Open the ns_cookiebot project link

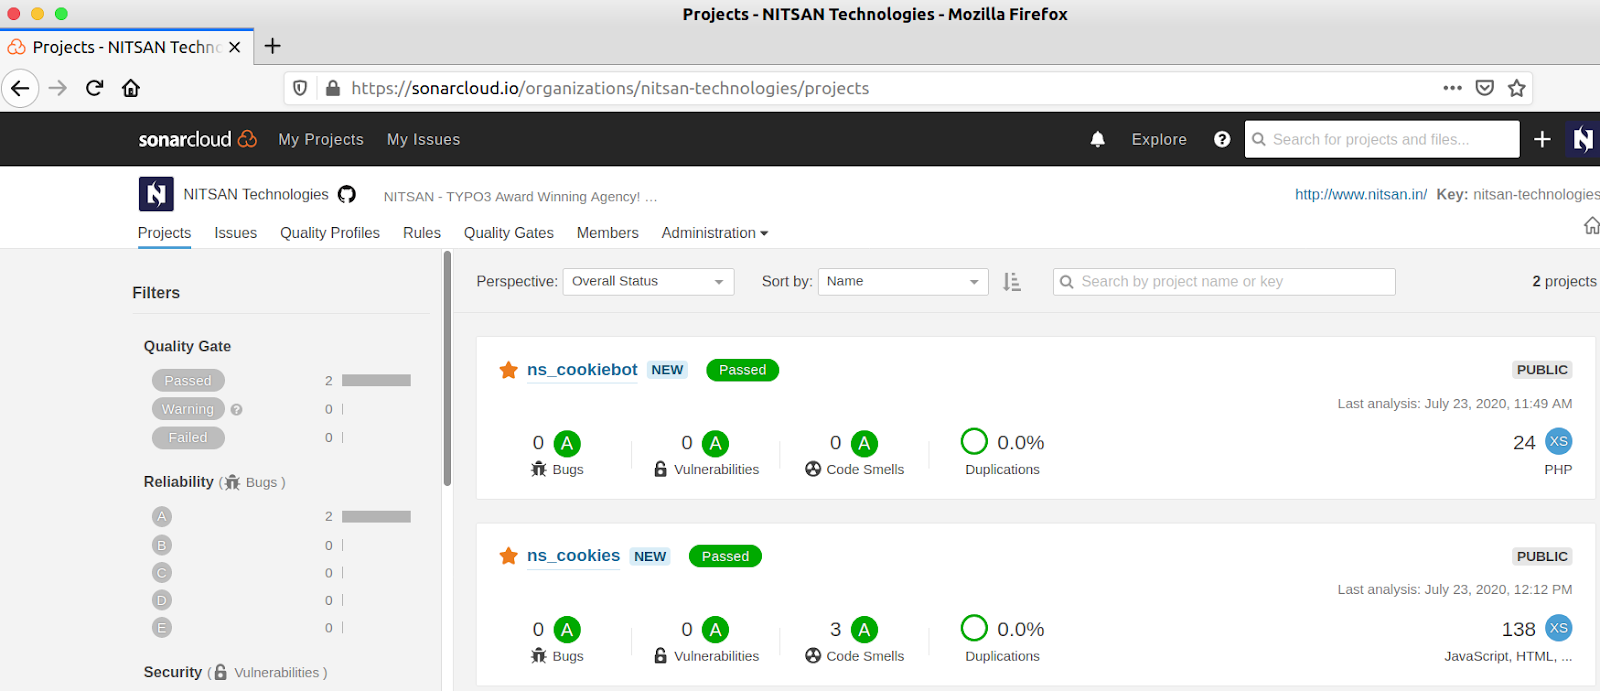(x=582, y=370)
